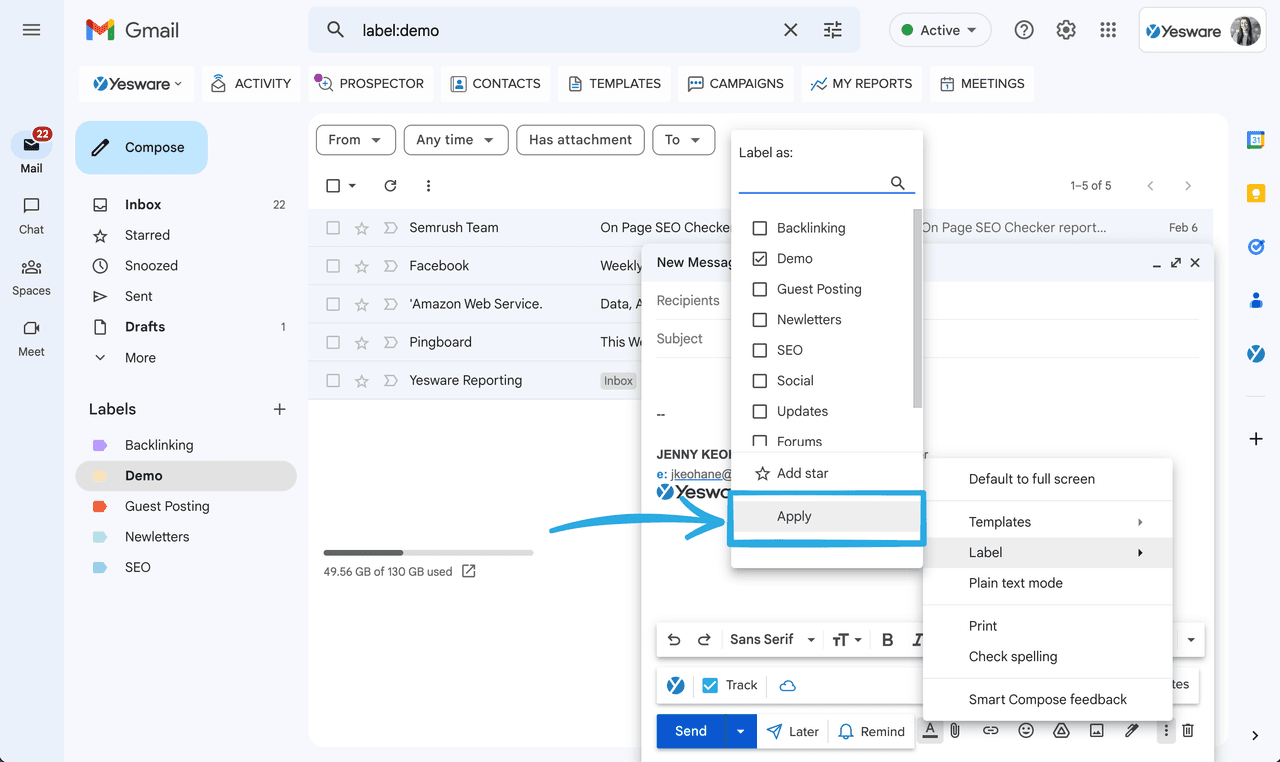The height and width of the screenshot is (762, 1280).
Task: Discard draft using the trash icon
Action: click(1188, 731)
